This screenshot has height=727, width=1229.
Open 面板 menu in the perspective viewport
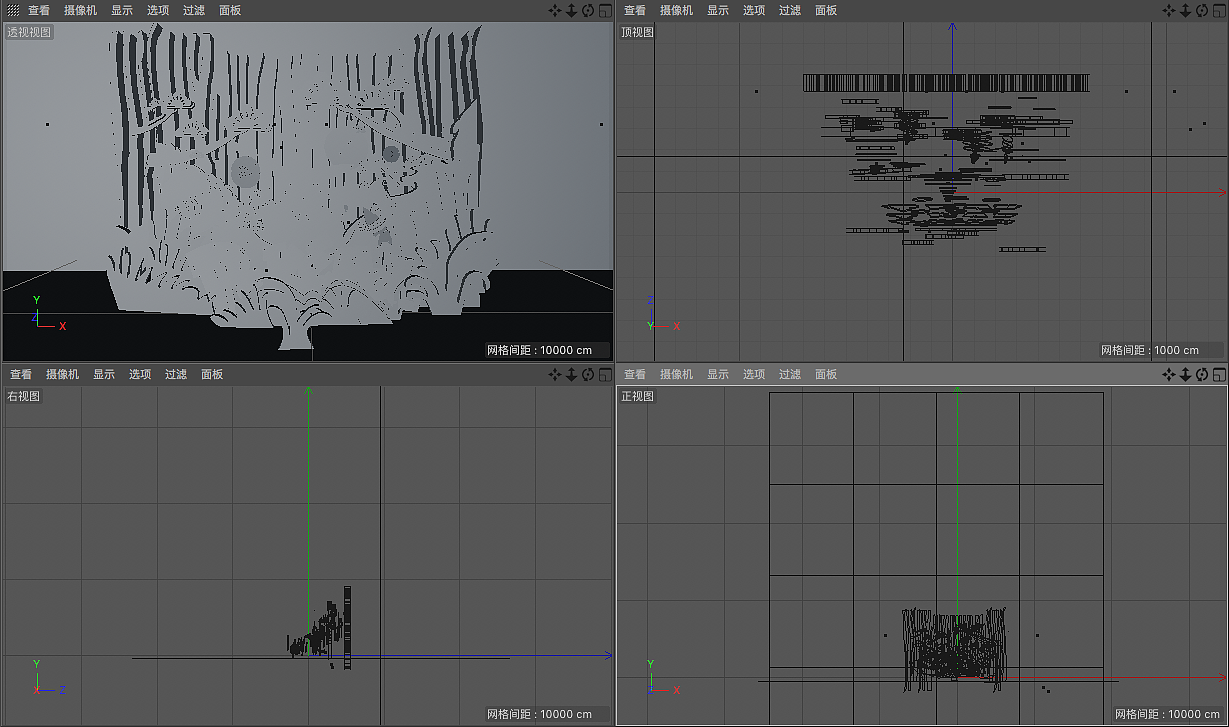click(x=230, y=11)
